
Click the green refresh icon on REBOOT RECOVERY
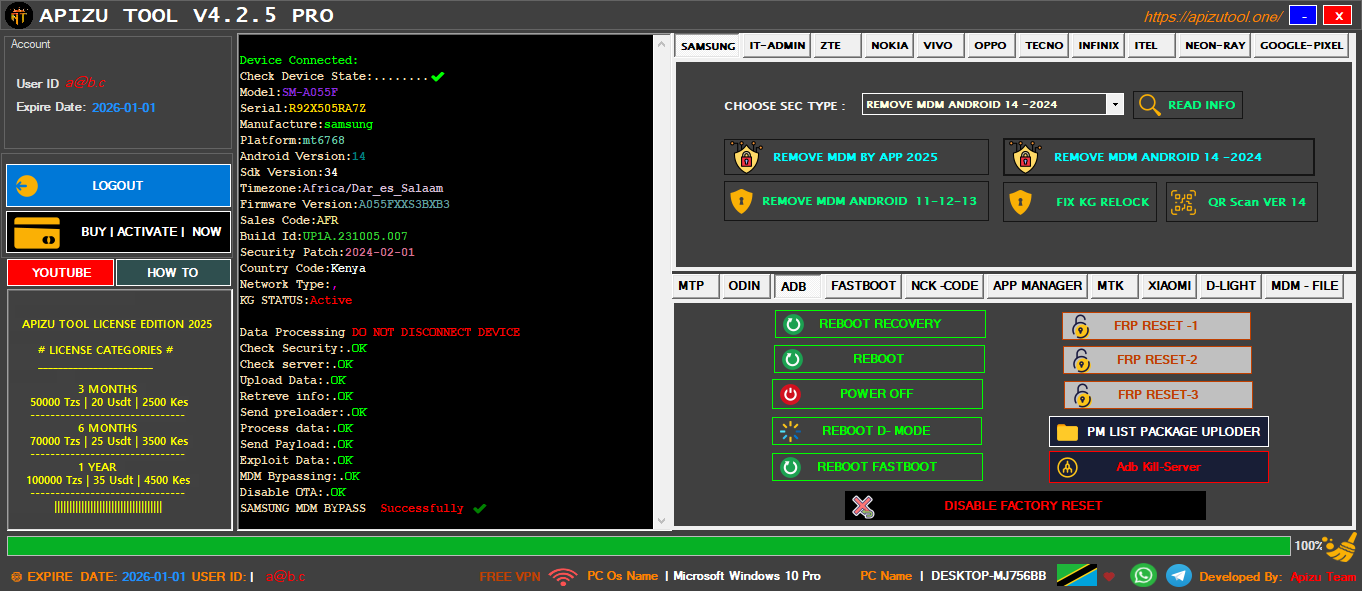point(793,324)
